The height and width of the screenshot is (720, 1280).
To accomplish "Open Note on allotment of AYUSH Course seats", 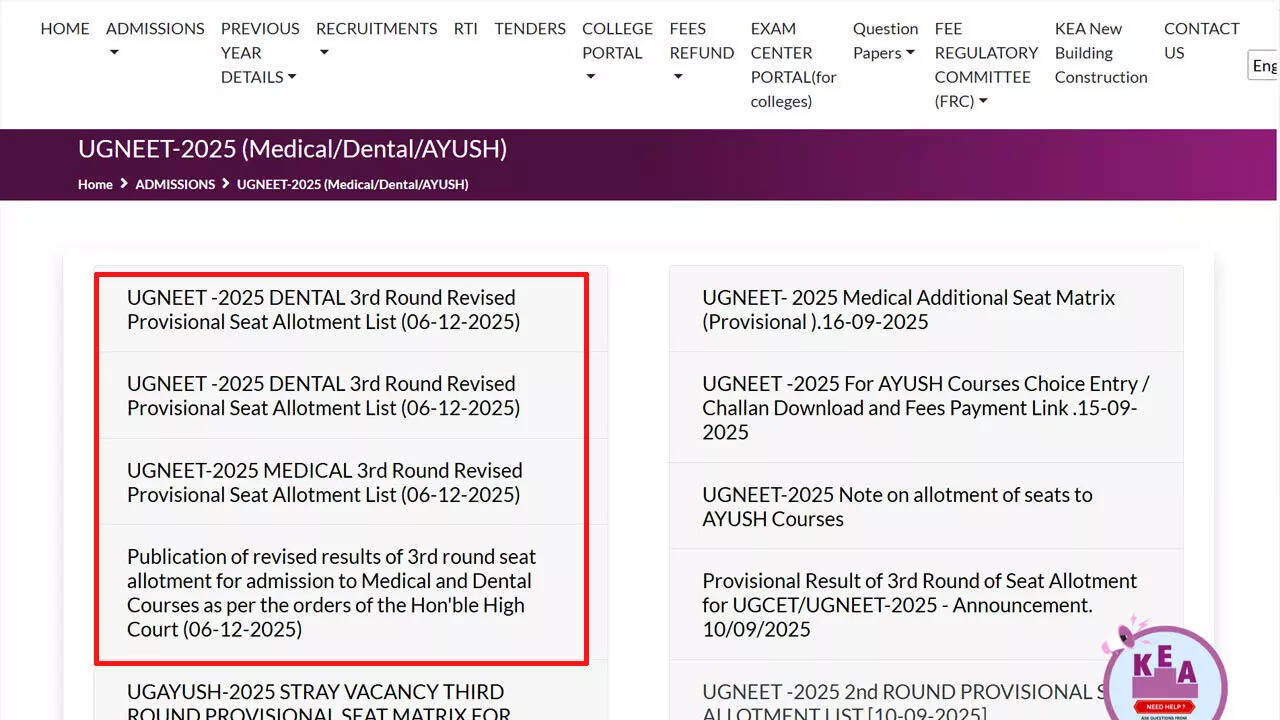I will tap(897, 506).
